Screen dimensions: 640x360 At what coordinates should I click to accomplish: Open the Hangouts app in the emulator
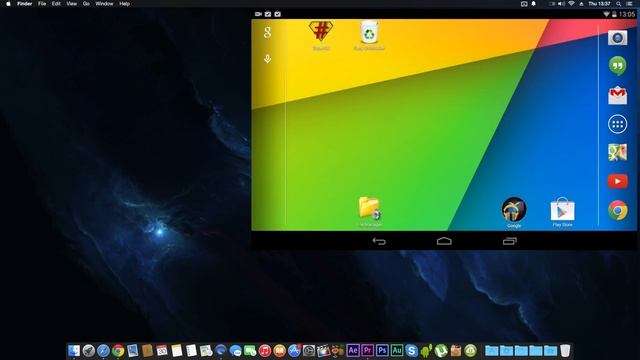pyautogui.click(x=618, y=66)
